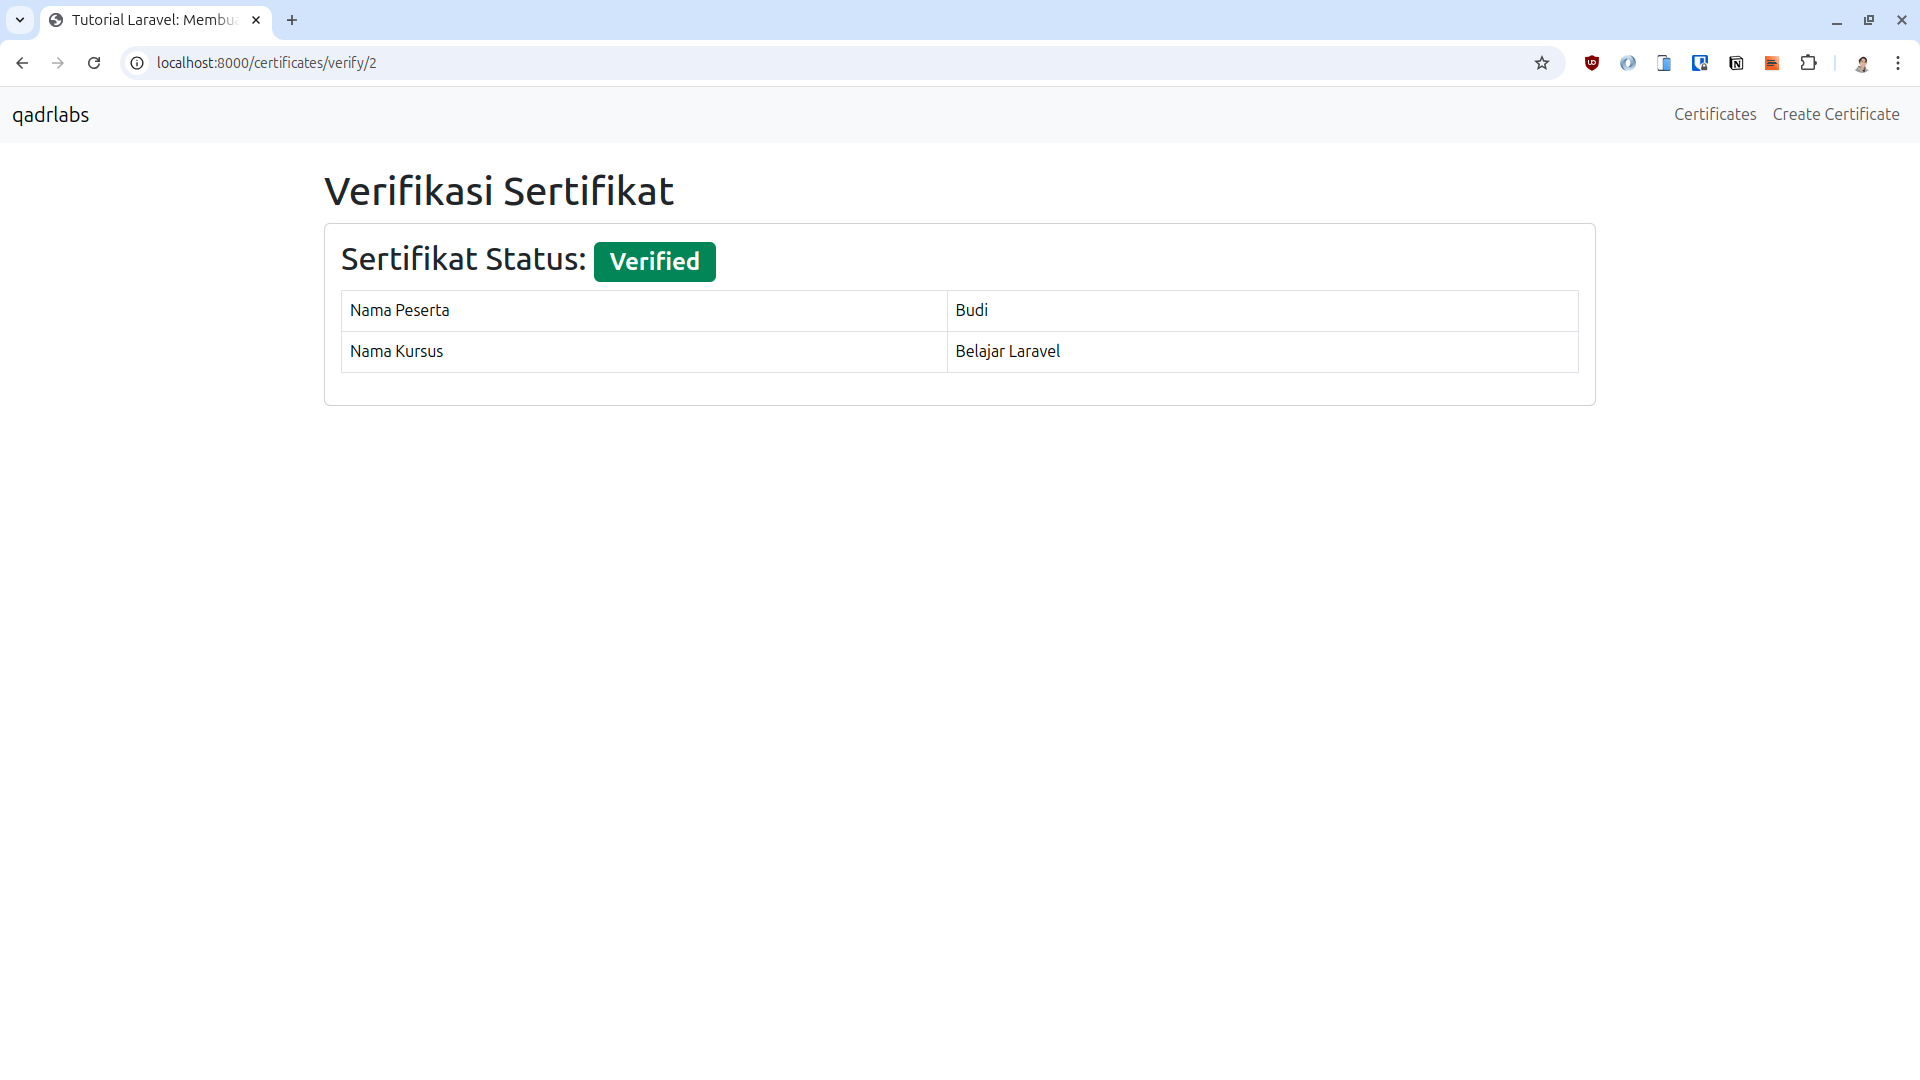Open the Create Certificate page

click(x=1836, y=114)
